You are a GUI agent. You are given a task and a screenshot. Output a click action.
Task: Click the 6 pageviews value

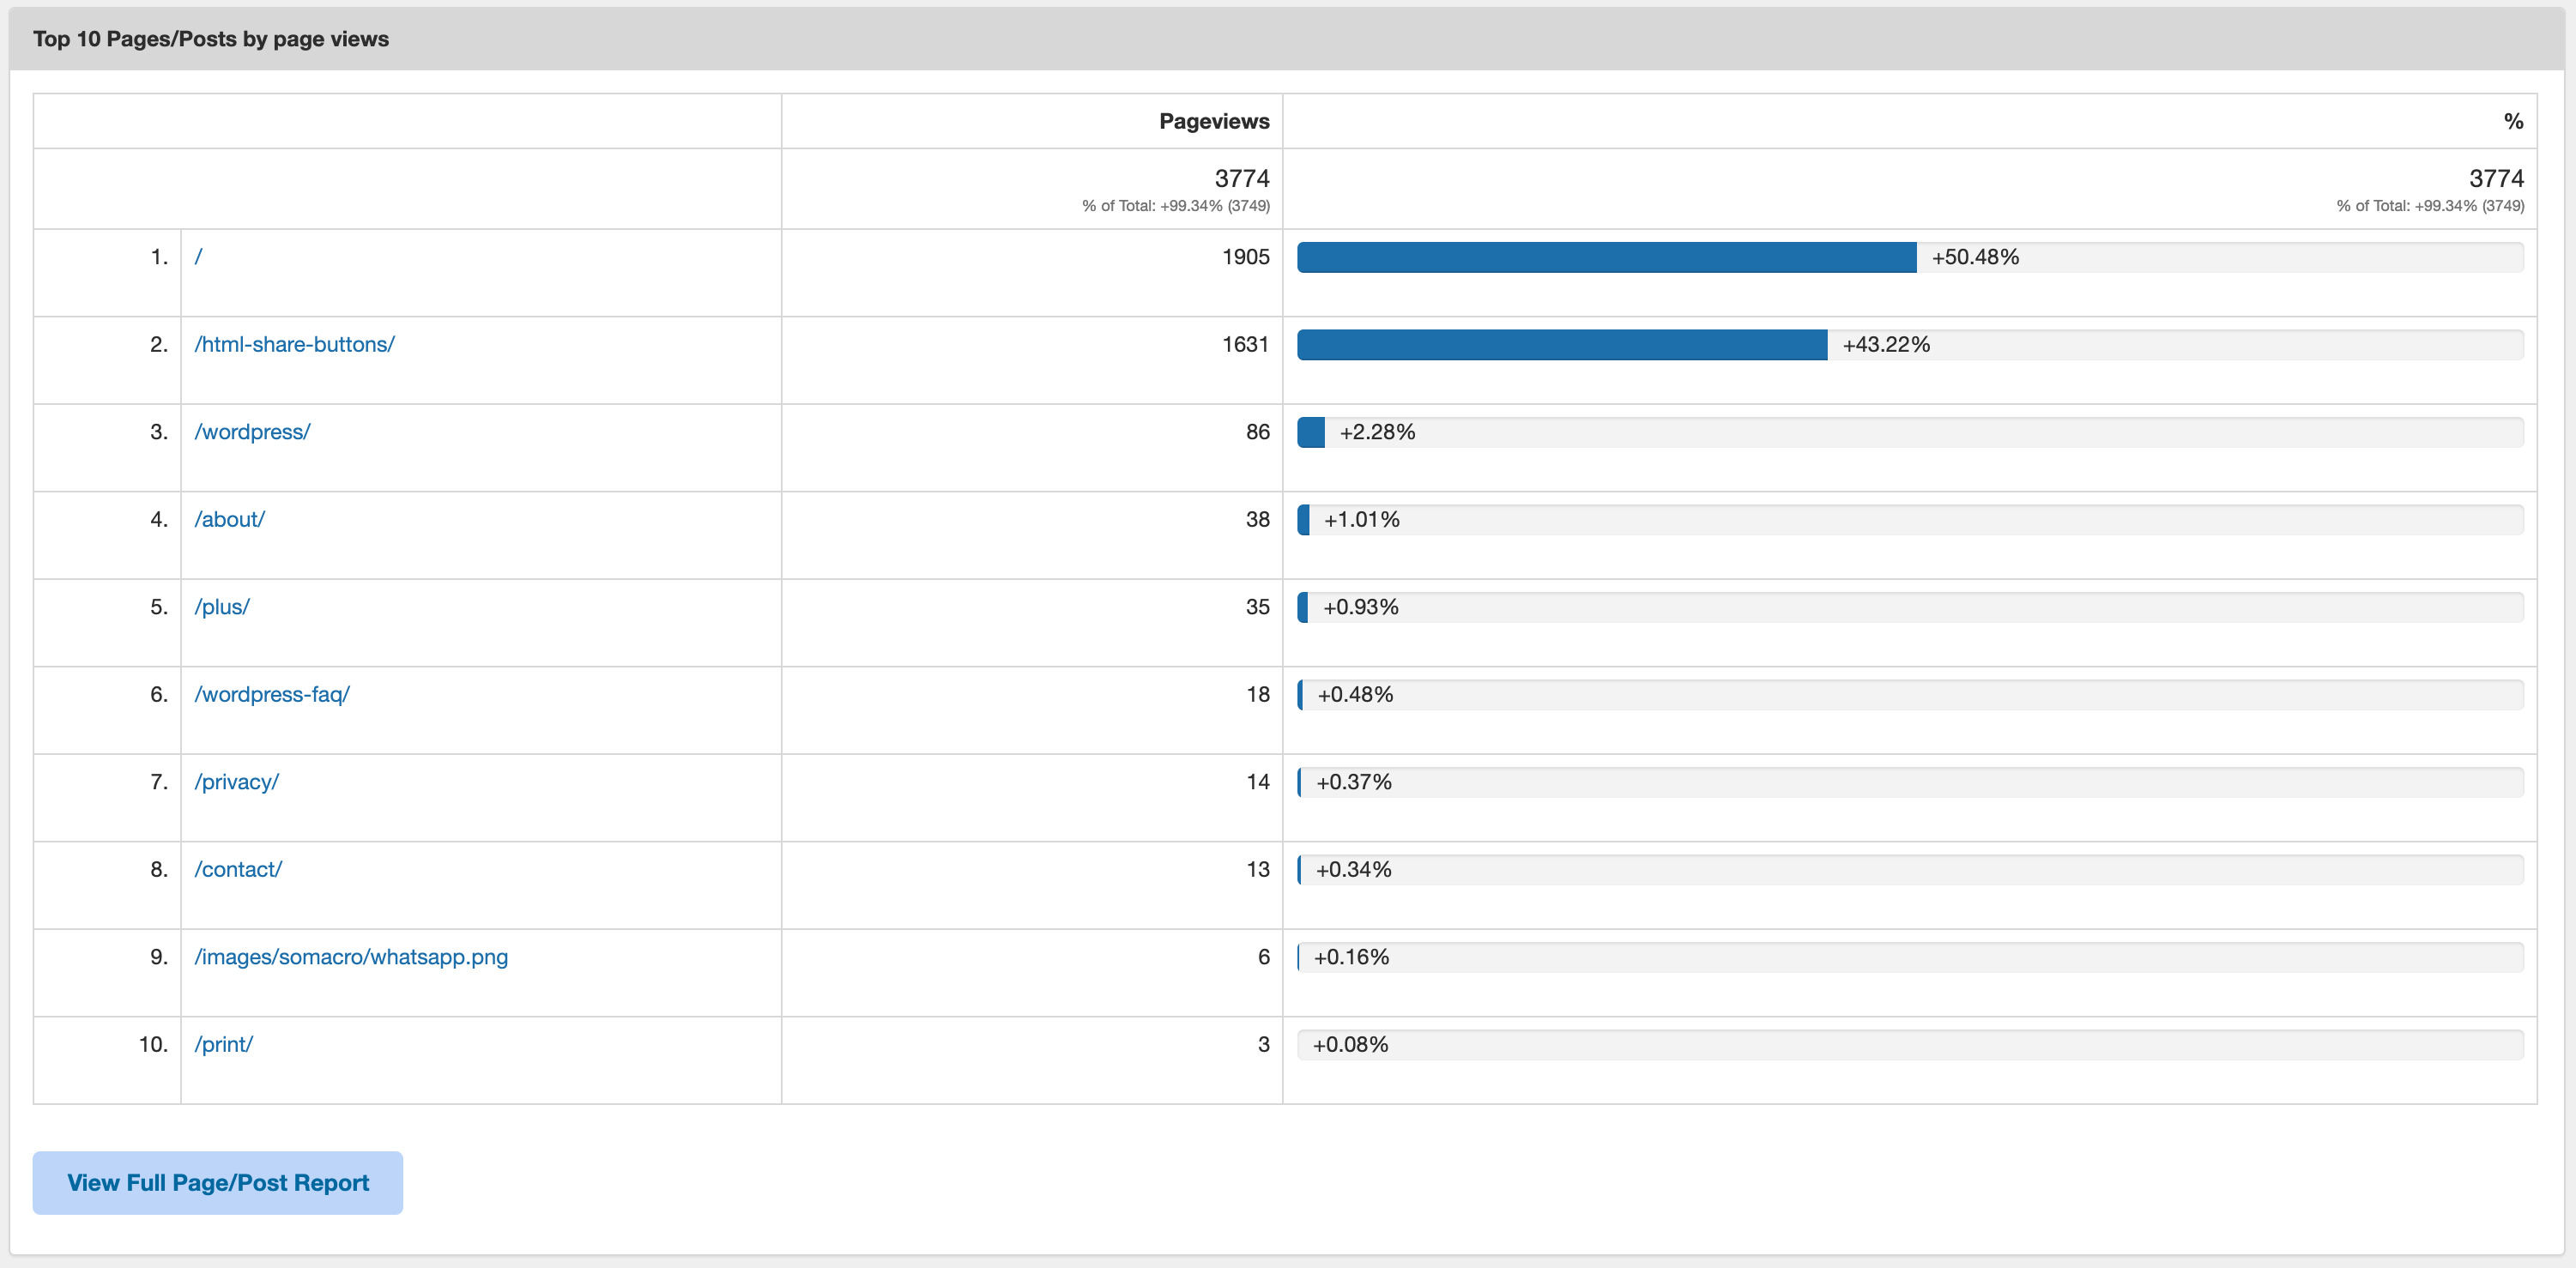[1263, 957]
